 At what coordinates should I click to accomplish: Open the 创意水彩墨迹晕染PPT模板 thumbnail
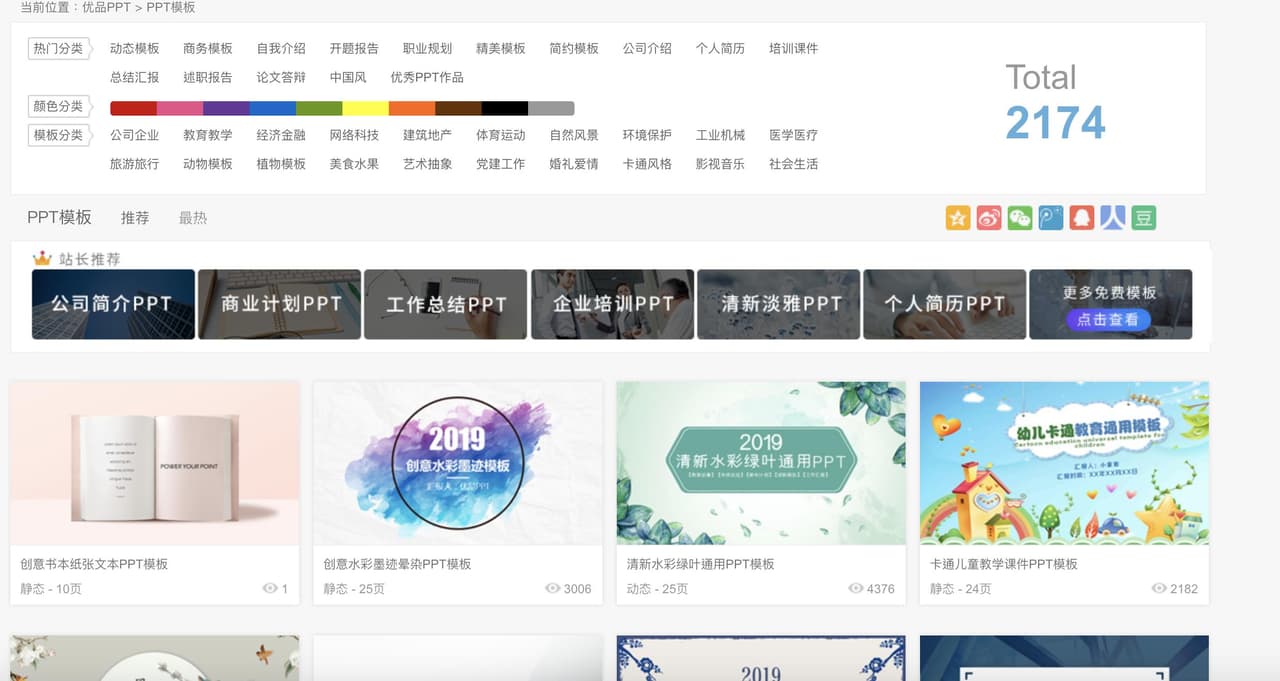458,463
